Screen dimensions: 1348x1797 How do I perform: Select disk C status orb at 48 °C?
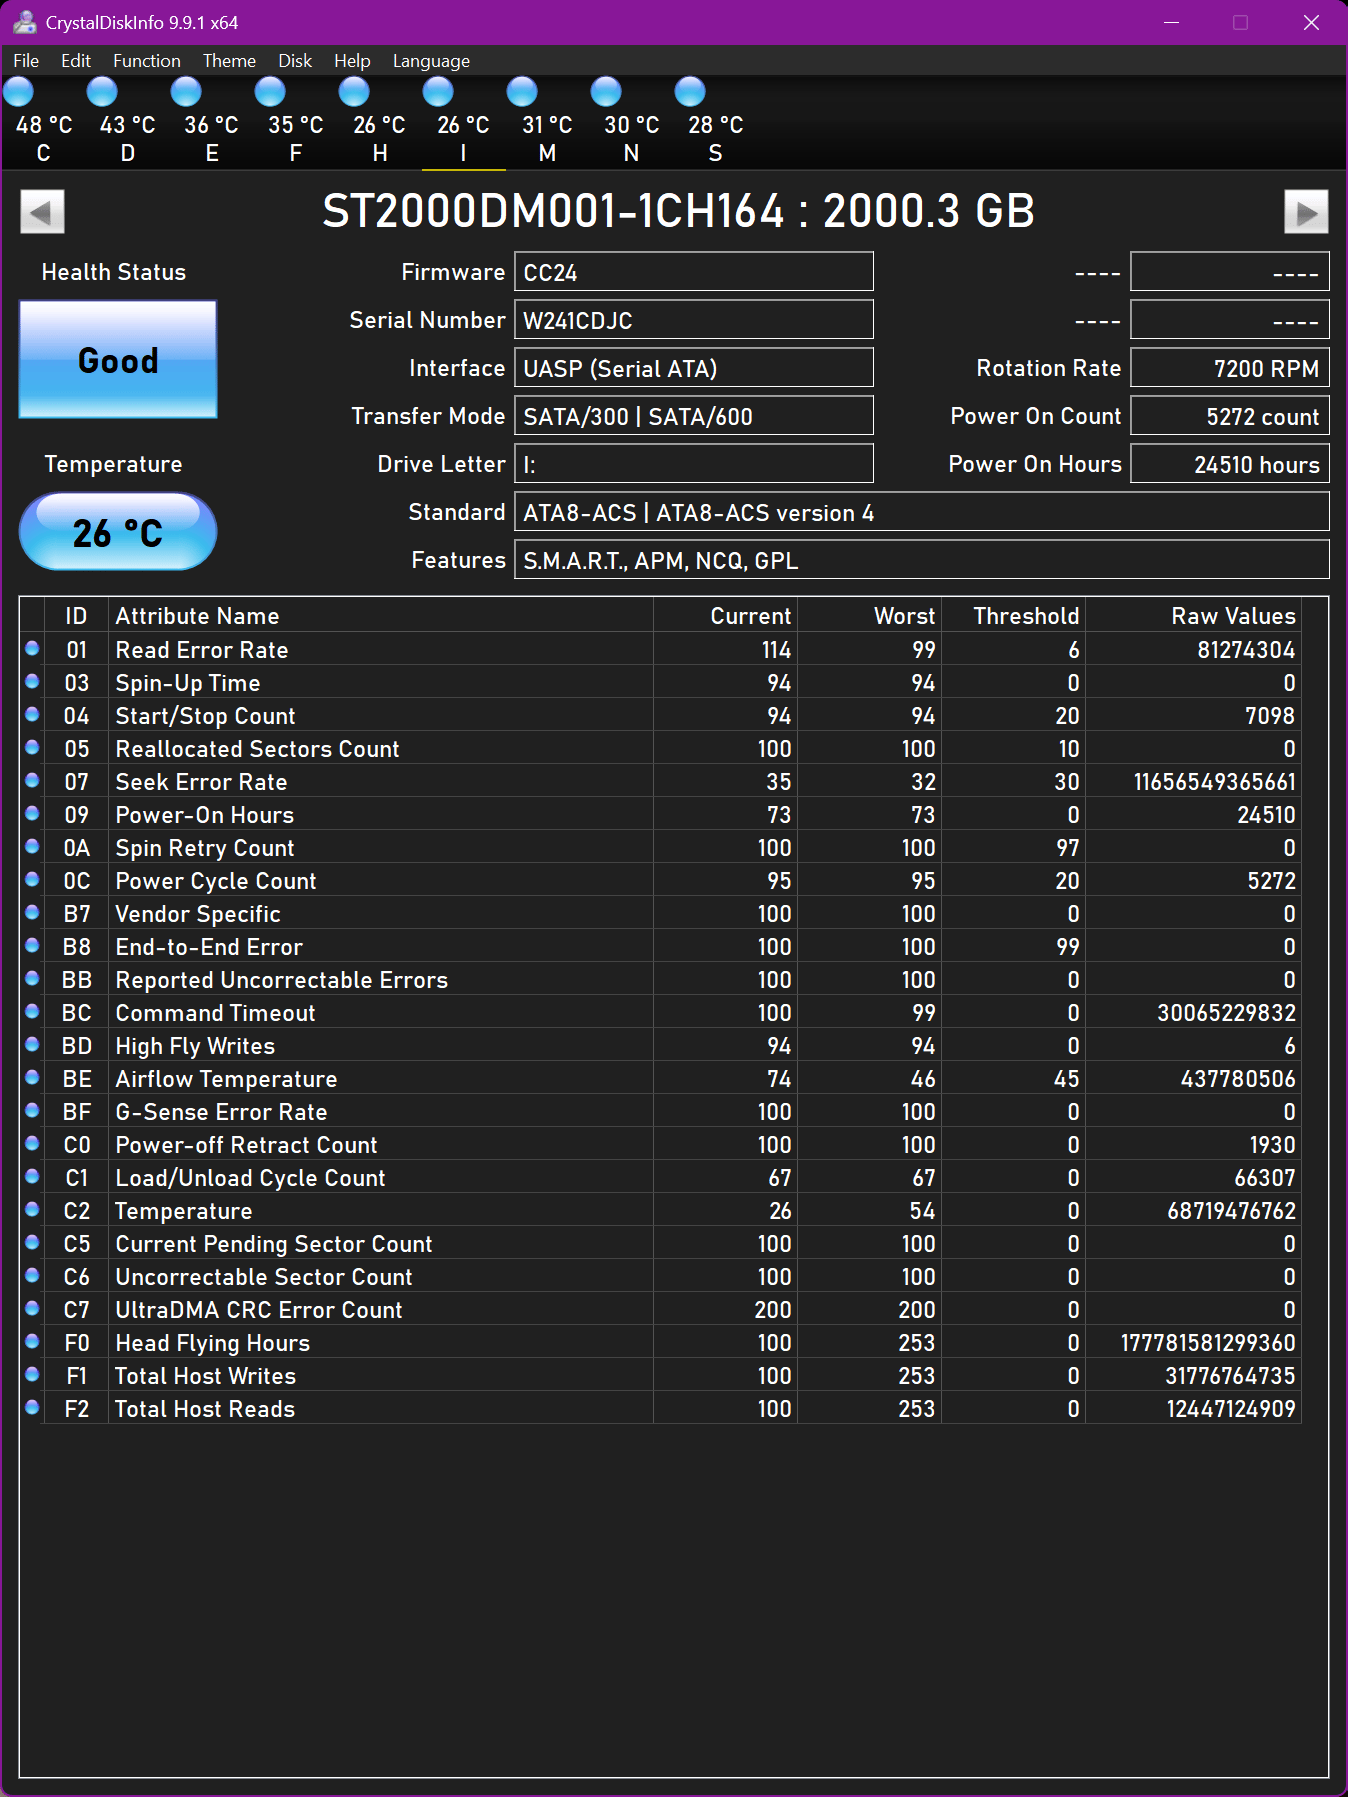(x=18, y=92)
